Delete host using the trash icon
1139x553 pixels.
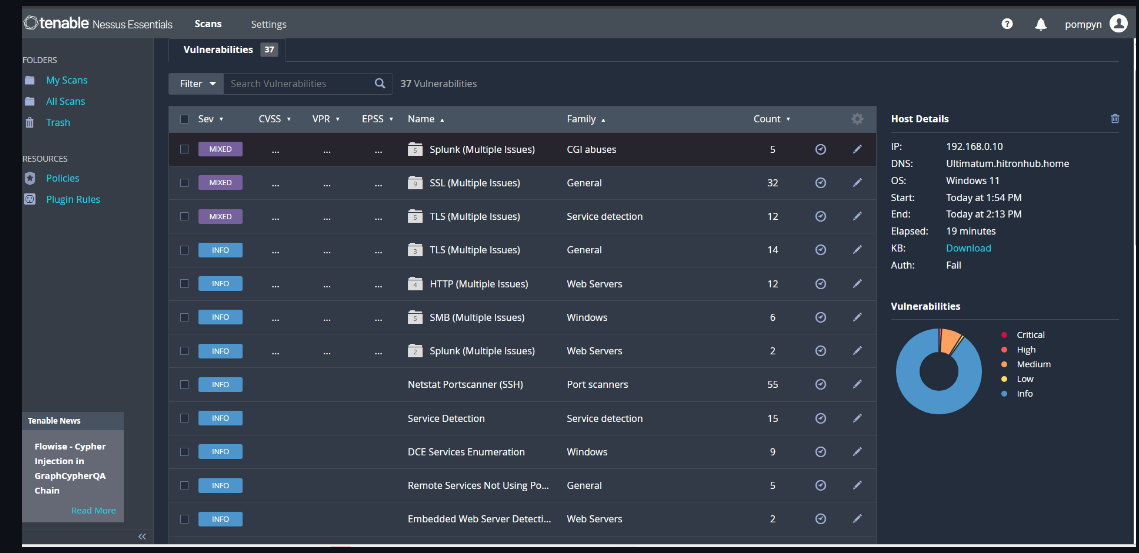1115,118
